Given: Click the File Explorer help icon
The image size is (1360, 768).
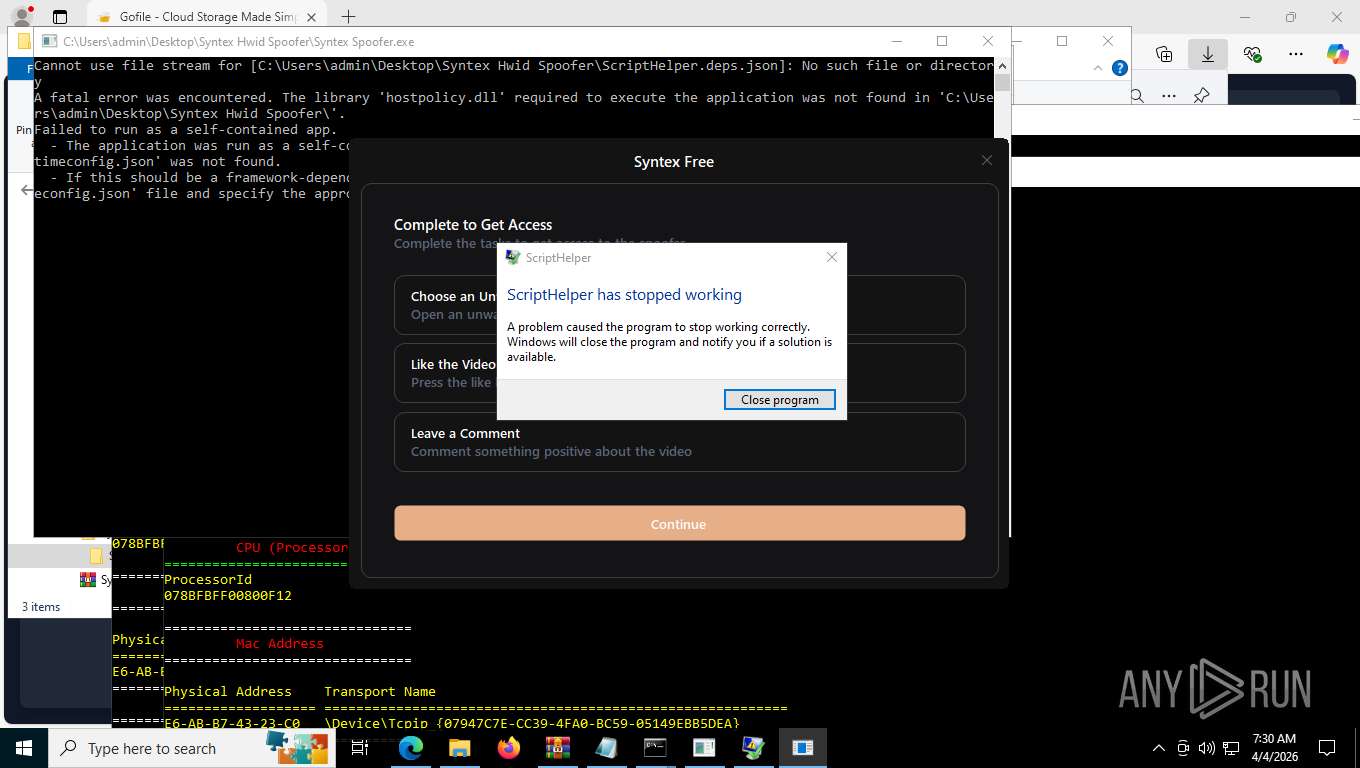Looking at the screenshot, I should tap(1120, 68).
